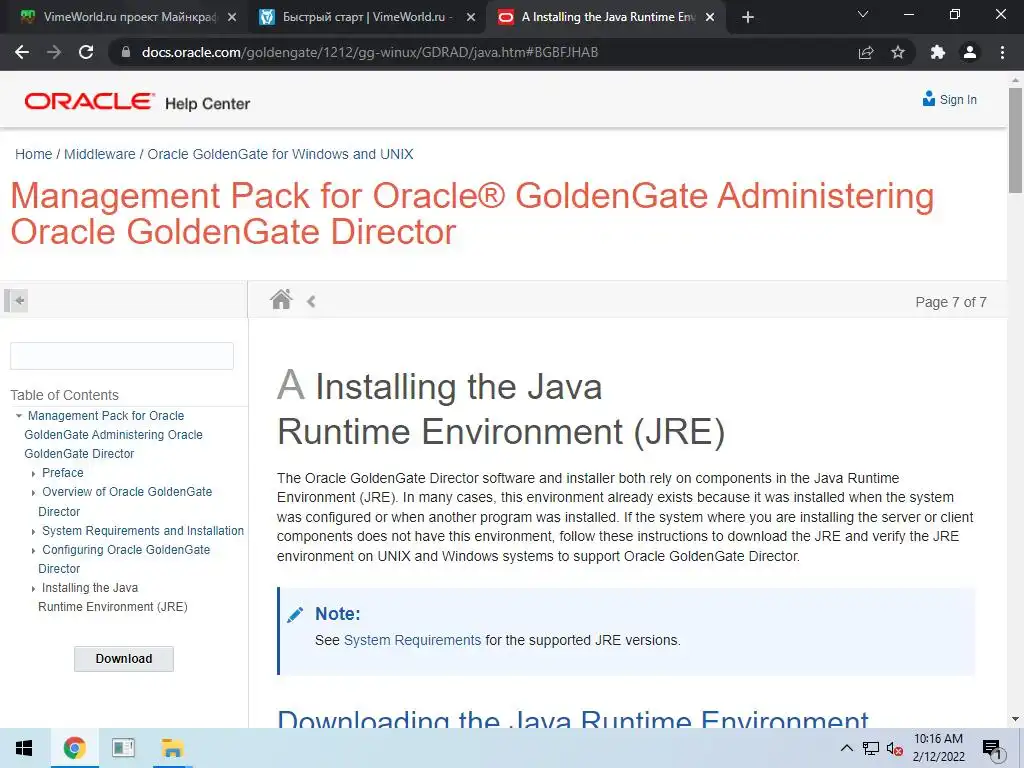The height and width of the screenshot is (768, 1024).
Task: Click the table of contents search field
Action: pos(121,356)
